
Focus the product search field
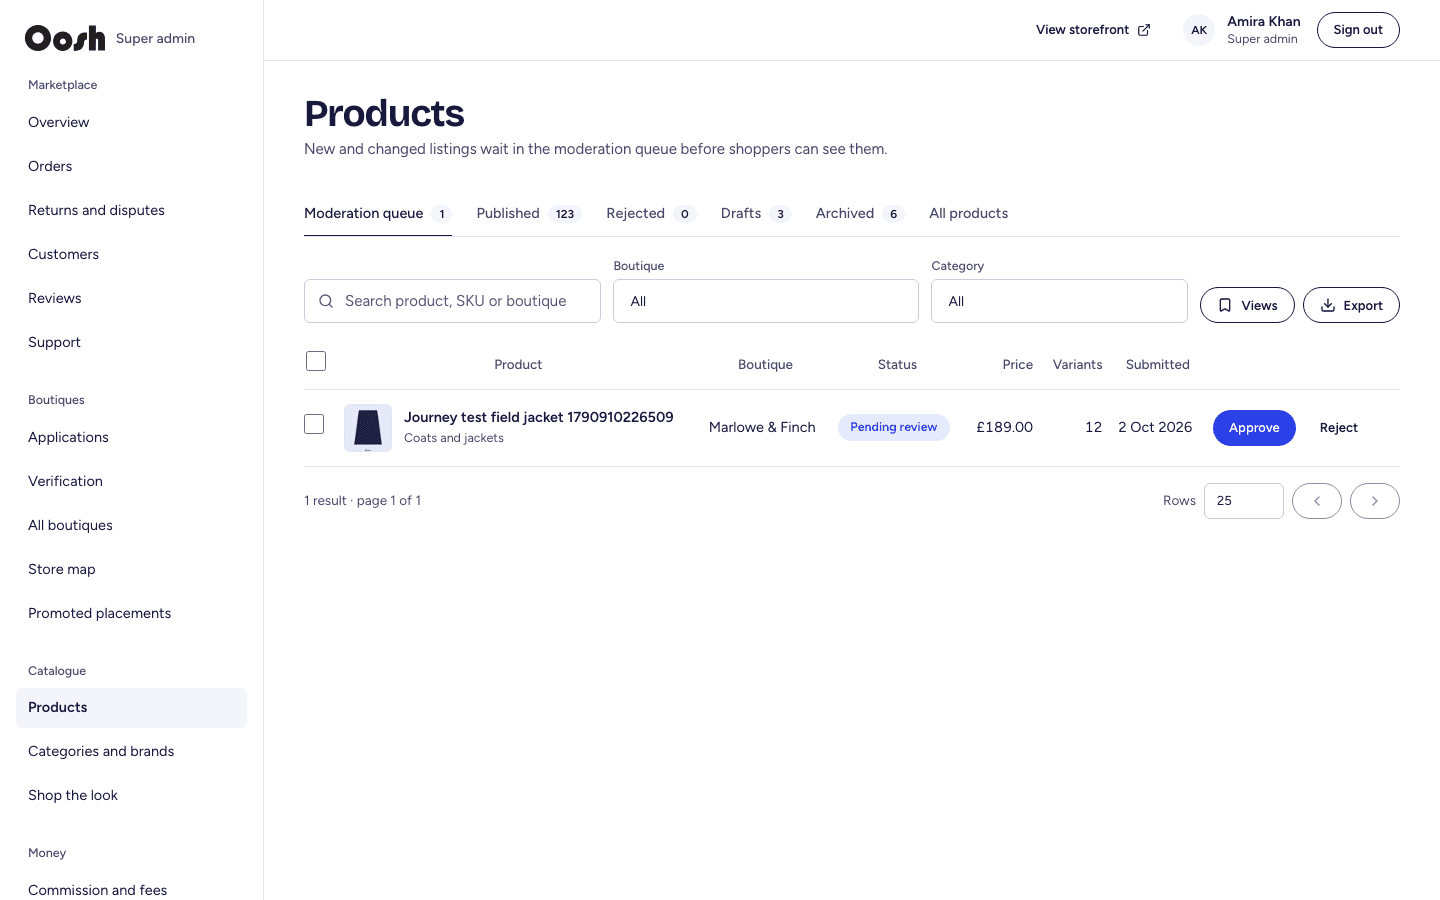pyautogui.click(x=452, y=301)
